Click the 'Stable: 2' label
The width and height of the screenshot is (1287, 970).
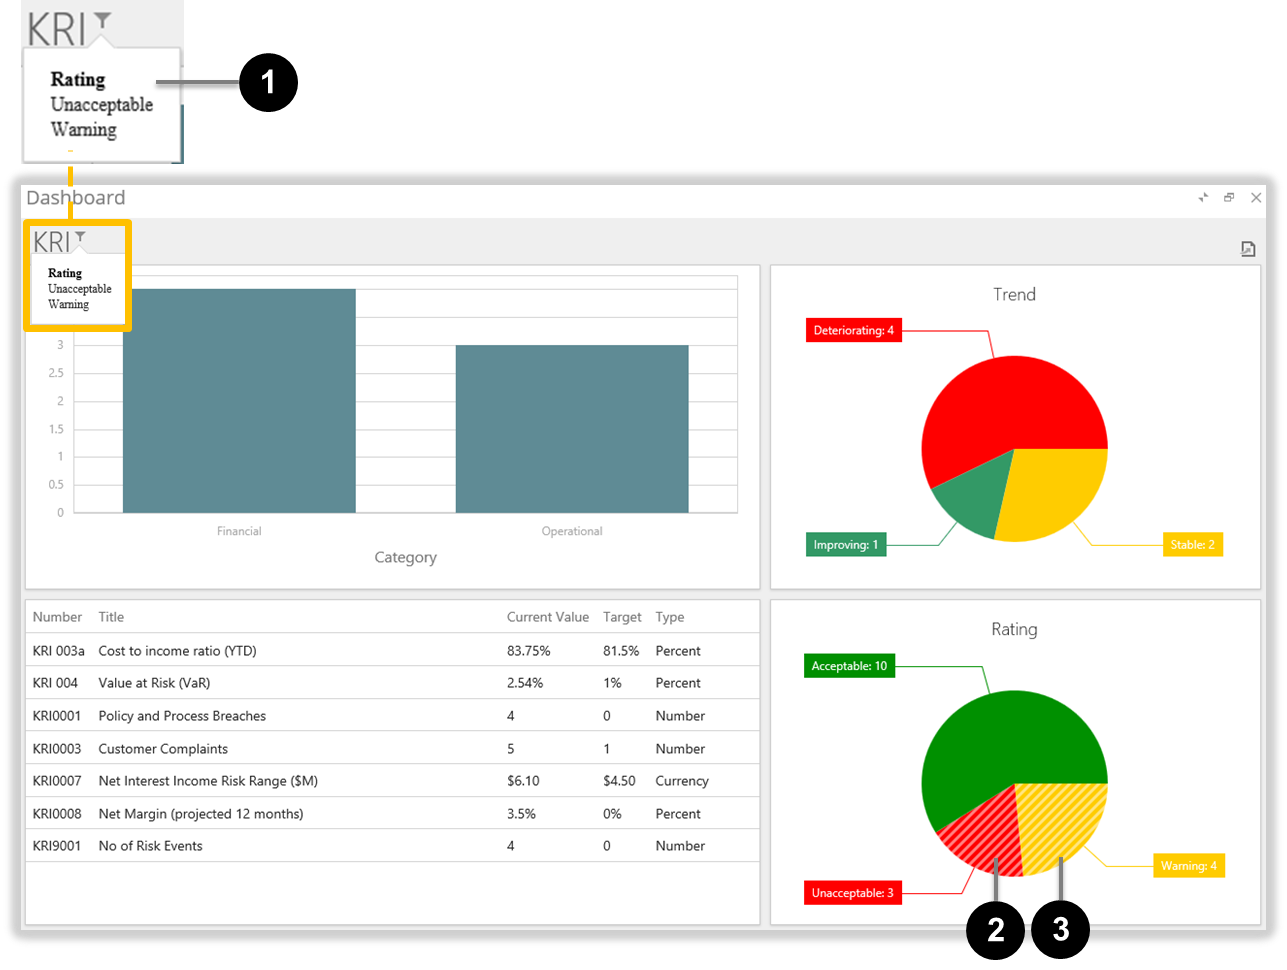click(x=1193, y=545)
